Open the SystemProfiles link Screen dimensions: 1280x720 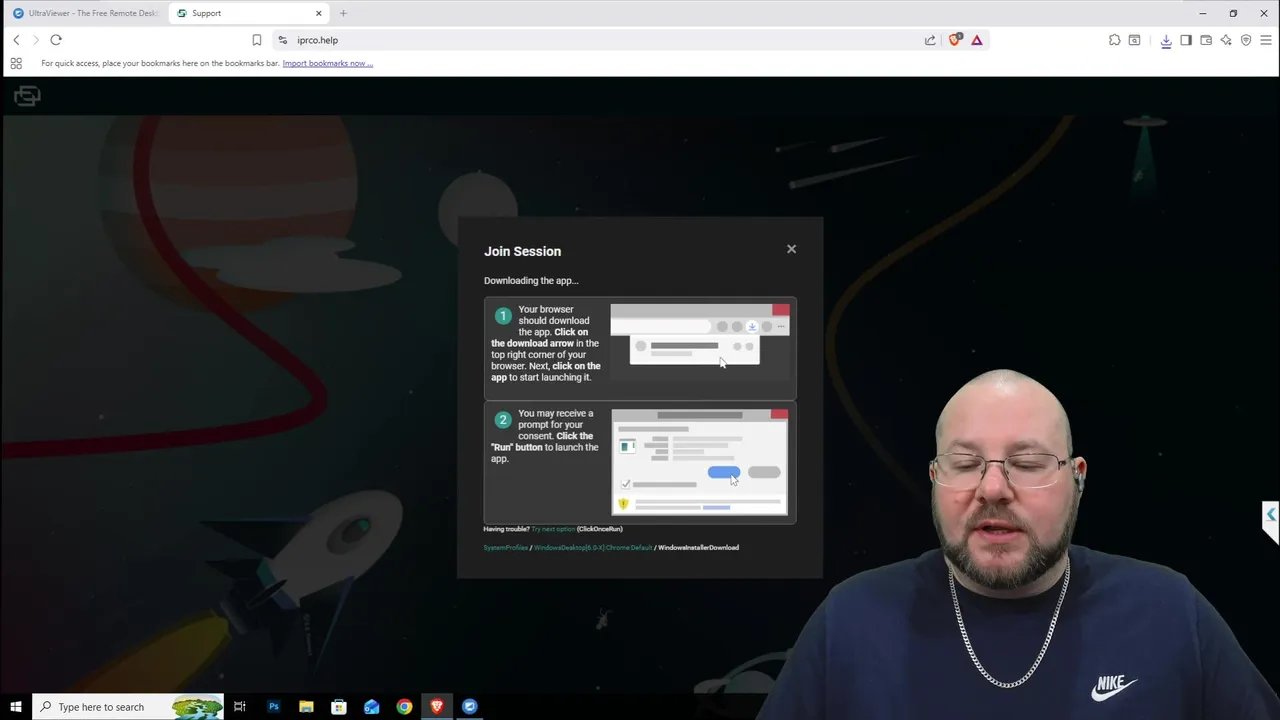pos(505,548)
